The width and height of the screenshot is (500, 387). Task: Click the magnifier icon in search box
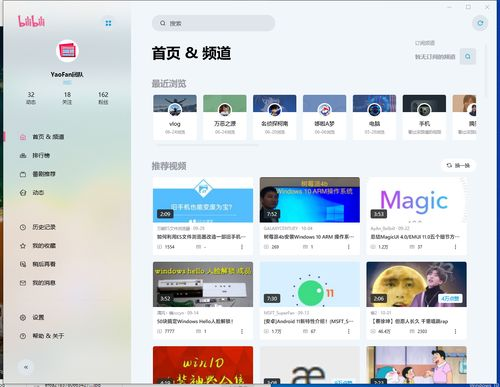point(163,23)
